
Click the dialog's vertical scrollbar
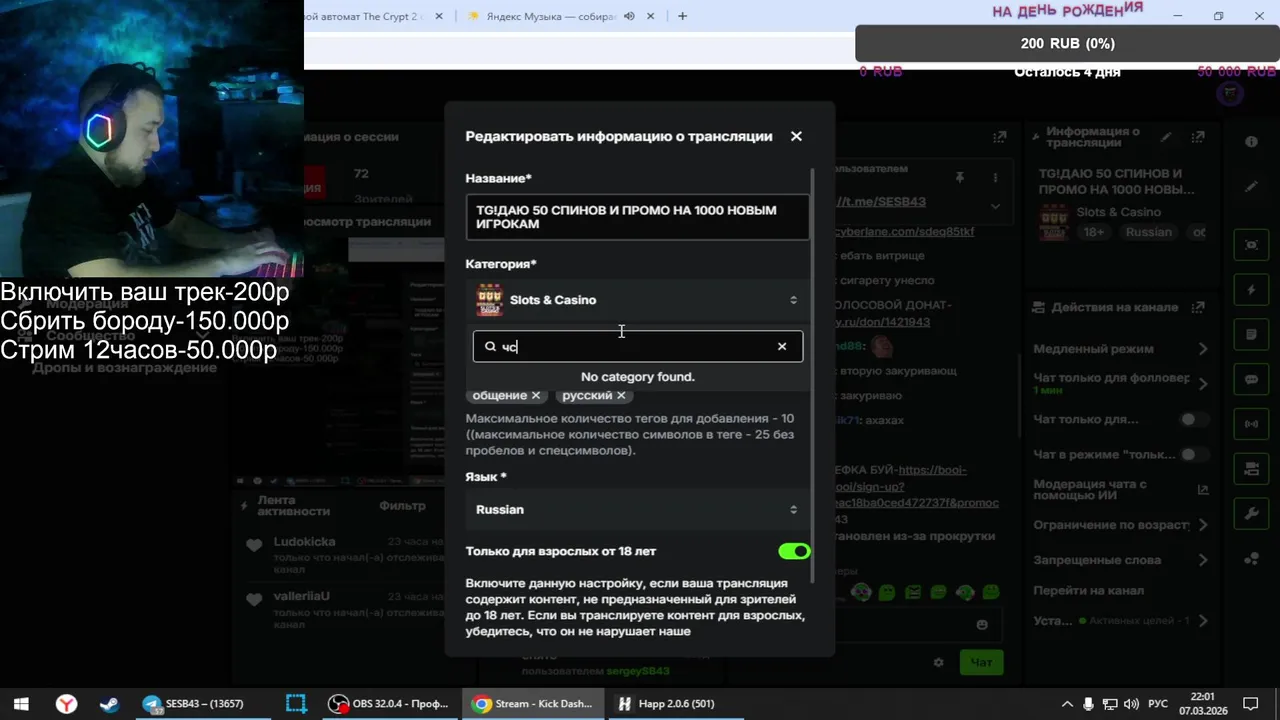(813, 375)
